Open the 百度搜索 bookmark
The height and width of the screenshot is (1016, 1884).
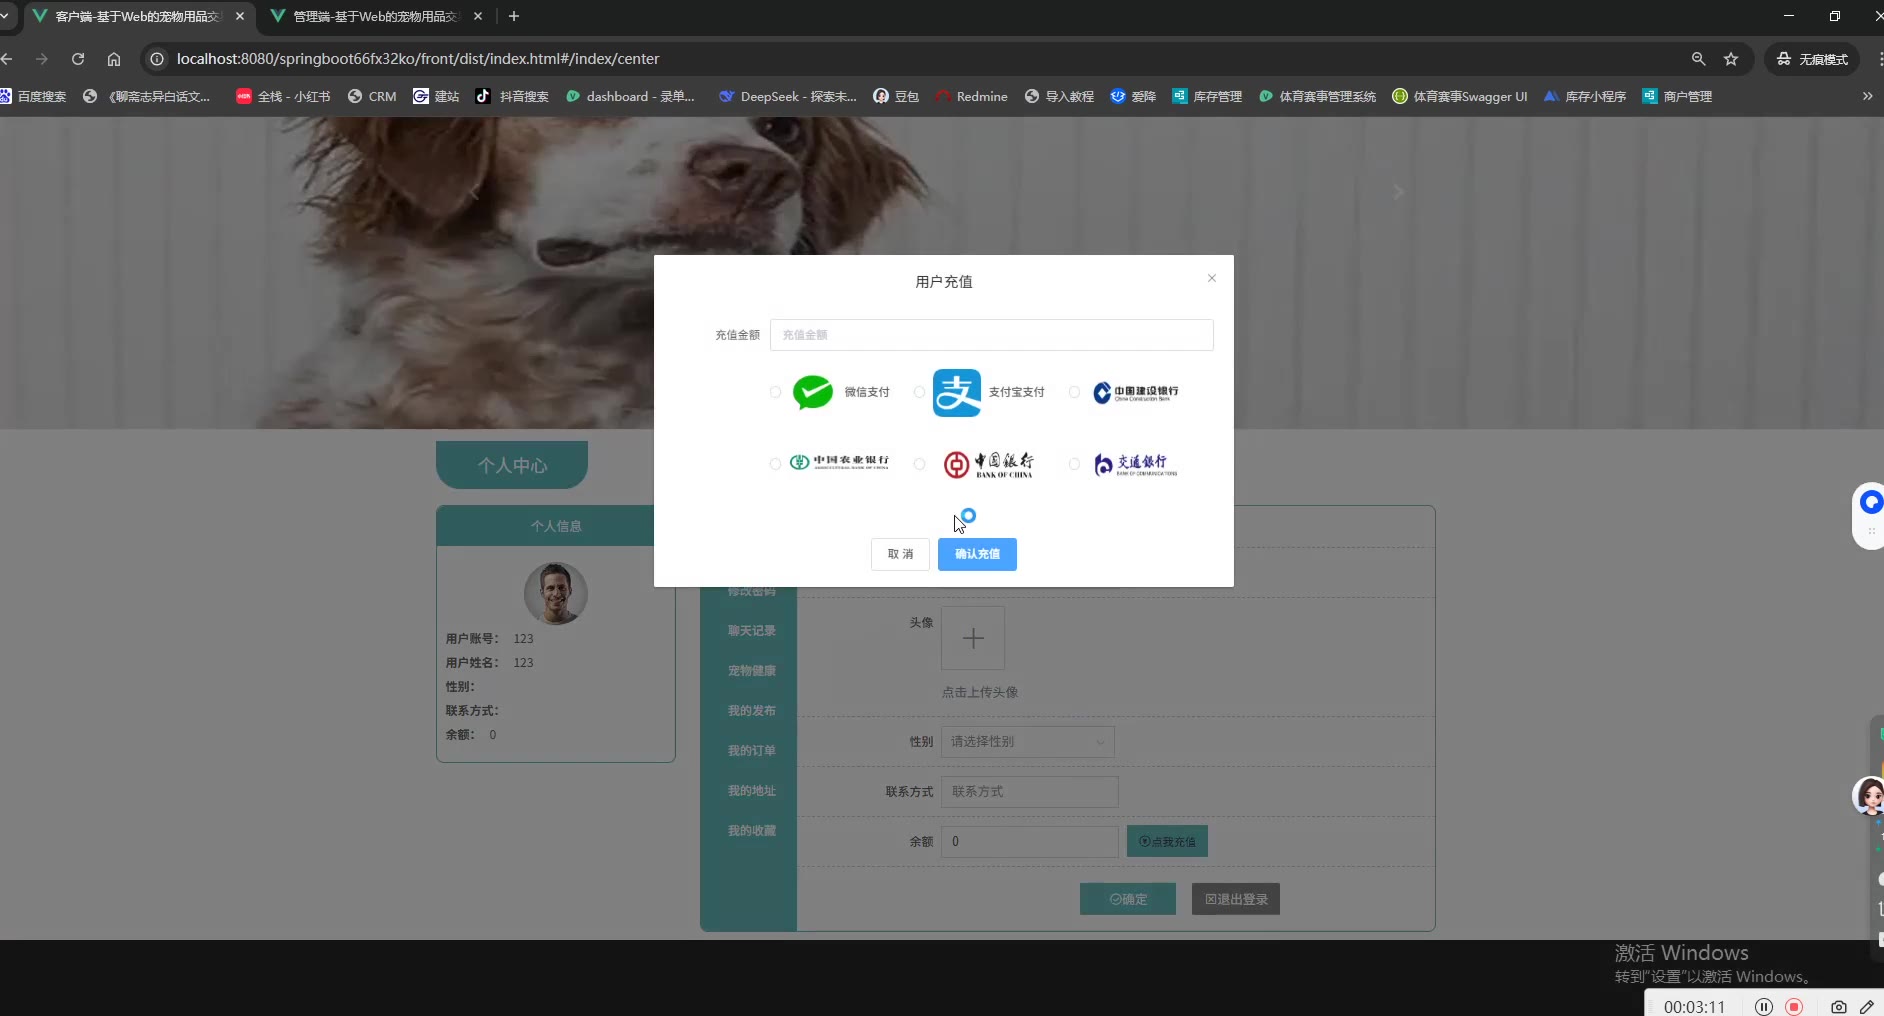click(x=34, y=96)
